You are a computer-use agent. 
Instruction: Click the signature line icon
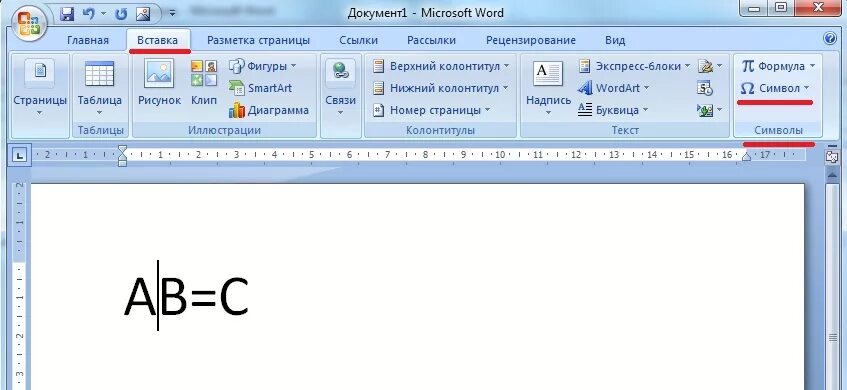(705, 66)
